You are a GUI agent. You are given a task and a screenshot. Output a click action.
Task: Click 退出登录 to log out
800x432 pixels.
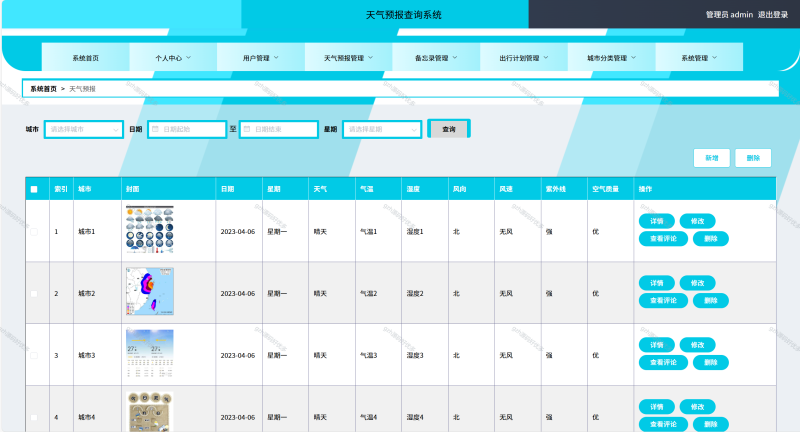click(x=773, y=15)
